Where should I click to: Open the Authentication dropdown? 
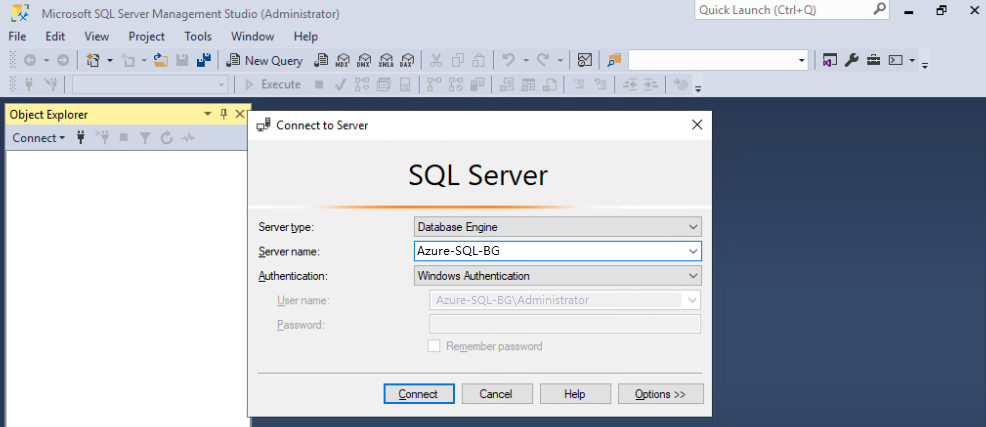pyautogui.click(x=693, y=275)
